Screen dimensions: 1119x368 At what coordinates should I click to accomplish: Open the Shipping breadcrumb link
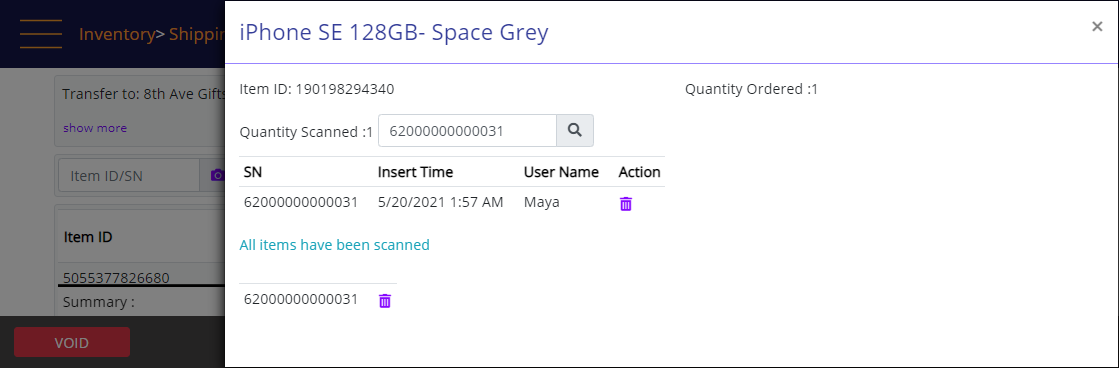tap(196, 34)
